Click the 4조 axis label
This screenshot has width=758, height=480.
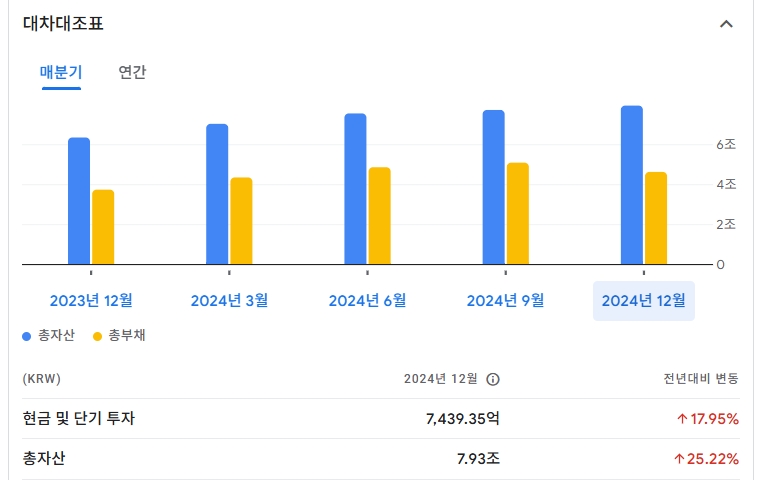pyautogui.click(x=726, y=185)
